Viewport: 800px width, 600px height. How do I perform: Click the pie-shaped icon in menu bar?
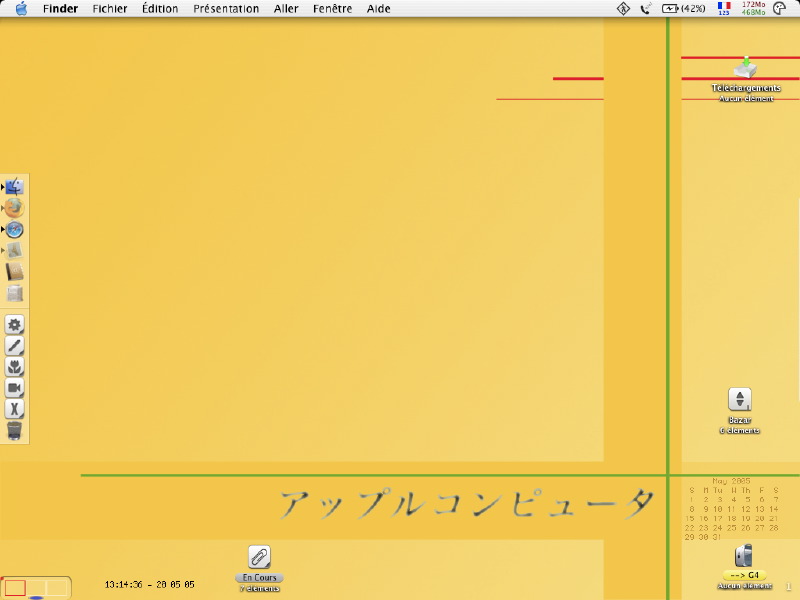(780, 9)
